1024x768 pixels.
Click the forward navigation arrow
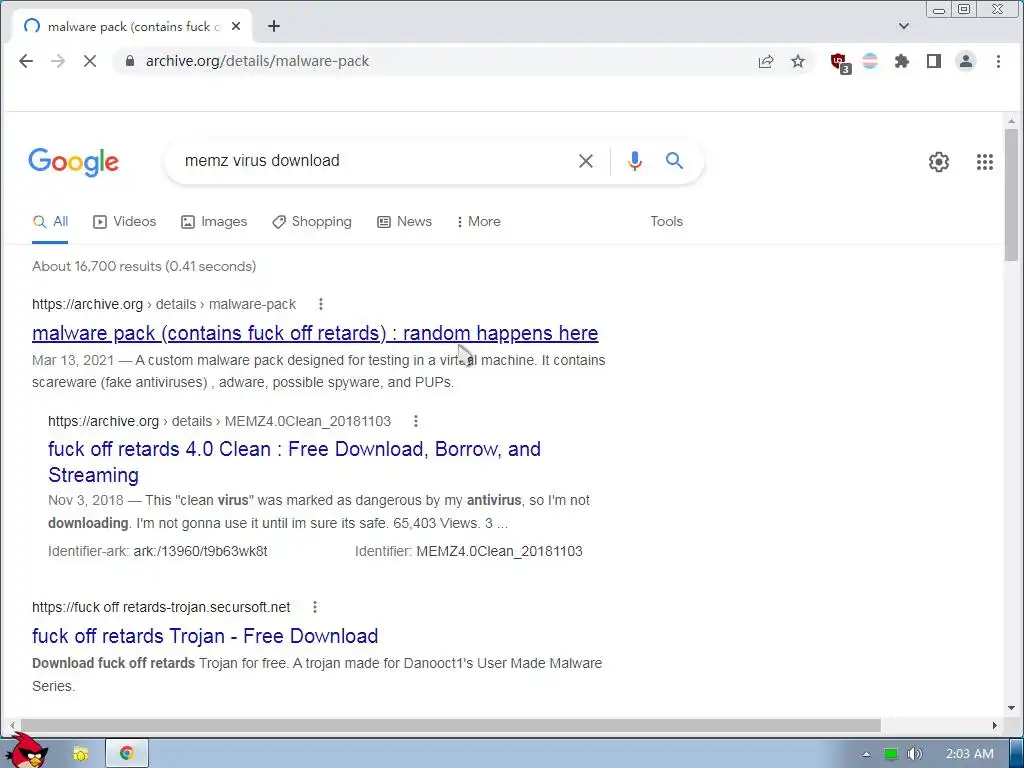coord(58,61)
